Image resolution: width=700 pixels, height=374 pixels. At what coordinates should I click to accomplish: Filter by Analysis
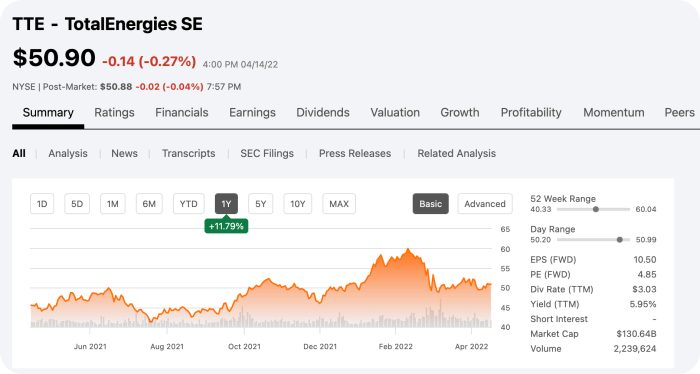[x=68, y=154]
